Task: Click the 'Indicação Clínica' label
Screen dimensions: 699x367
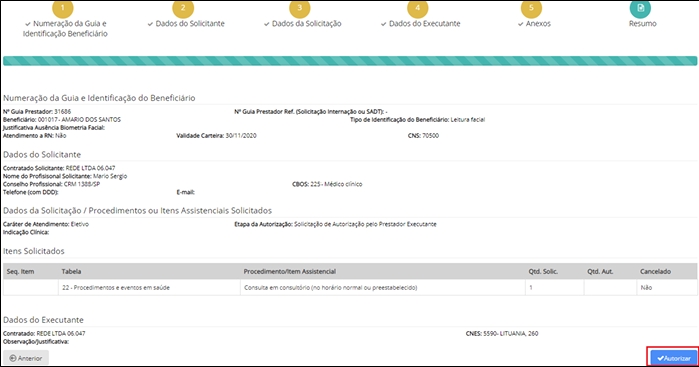Action: pos(26,232)
